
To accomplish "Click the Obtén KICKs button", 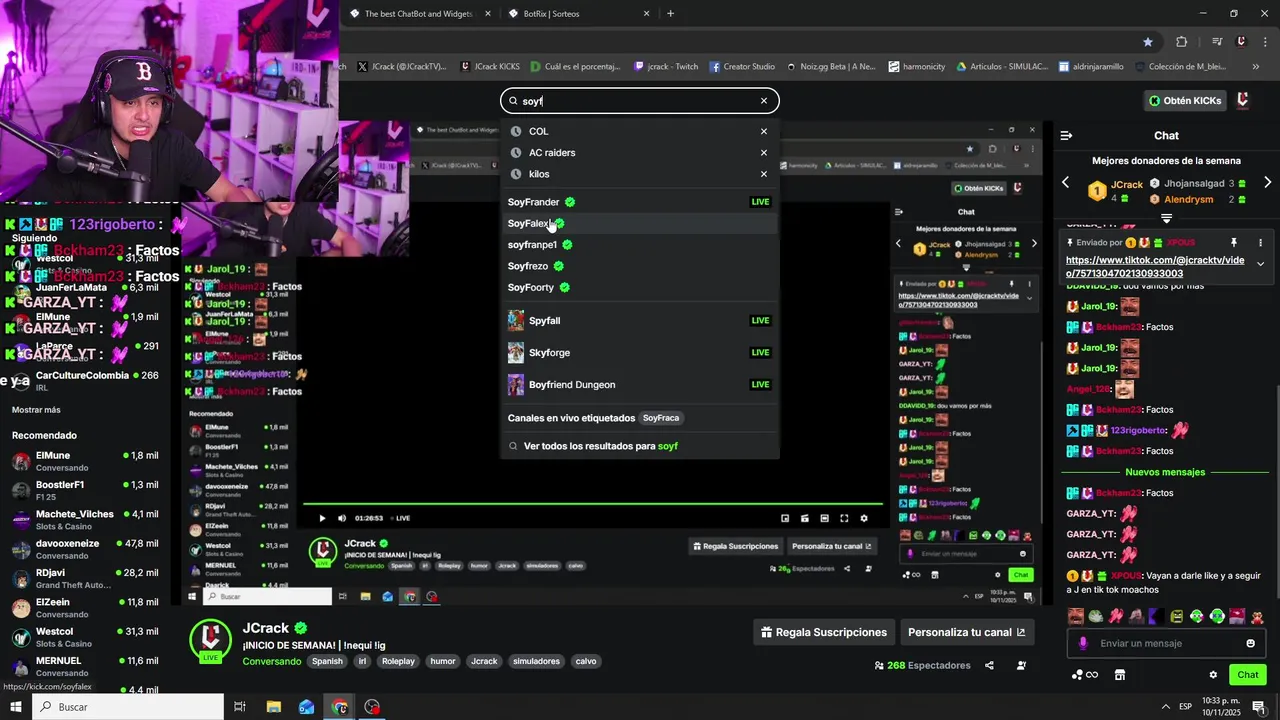I will point(1185,101).
